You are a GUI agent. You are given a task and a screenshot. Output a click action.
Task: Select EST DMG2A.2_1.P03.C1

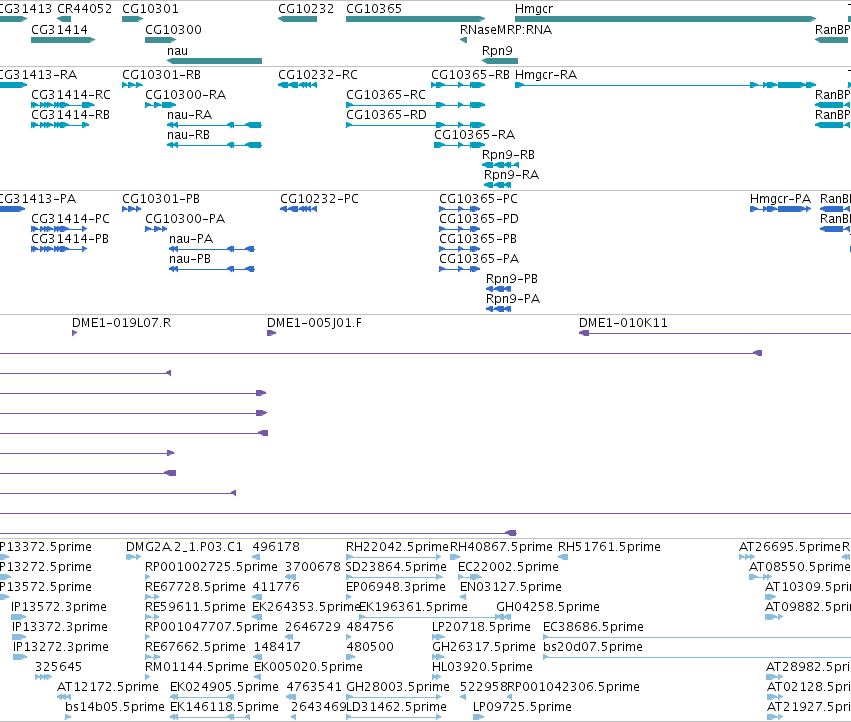(134, 557)
